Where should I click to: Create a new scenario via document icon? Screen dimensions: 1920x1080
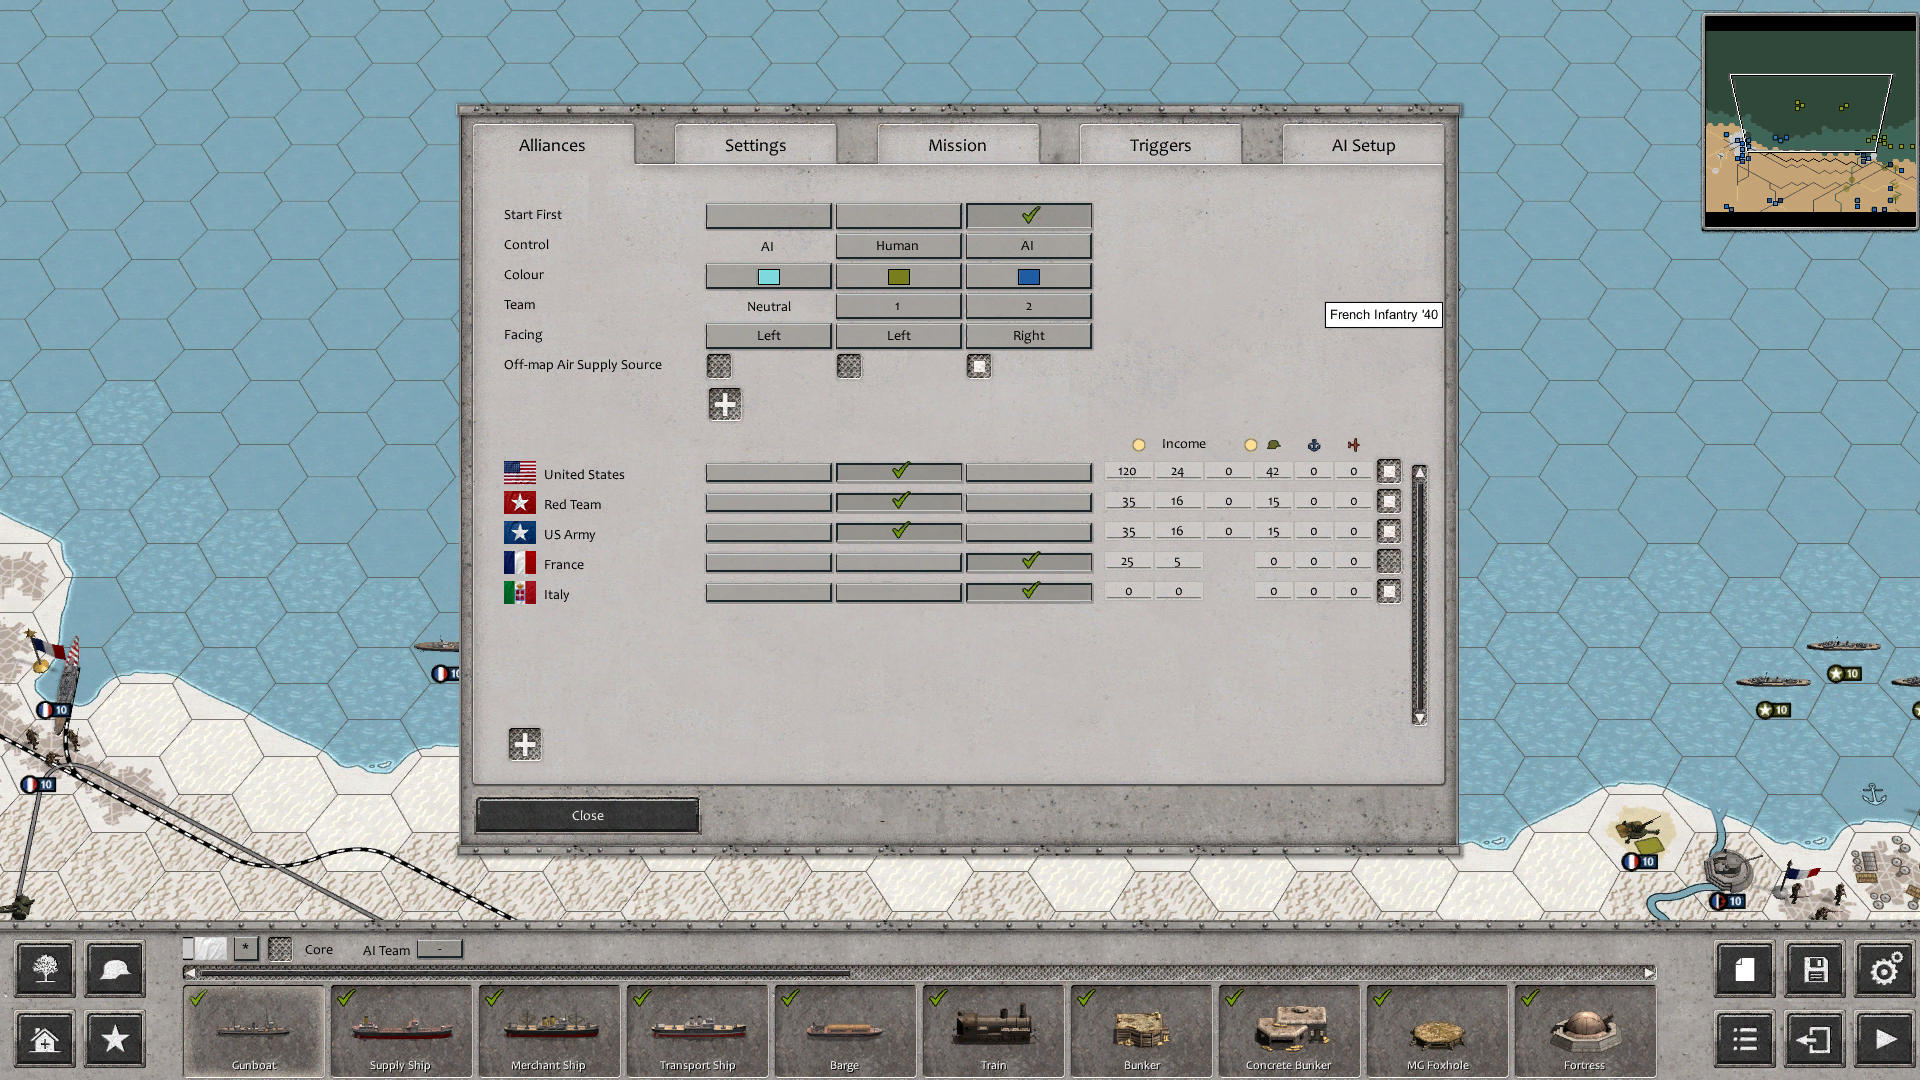[1744, 969]
